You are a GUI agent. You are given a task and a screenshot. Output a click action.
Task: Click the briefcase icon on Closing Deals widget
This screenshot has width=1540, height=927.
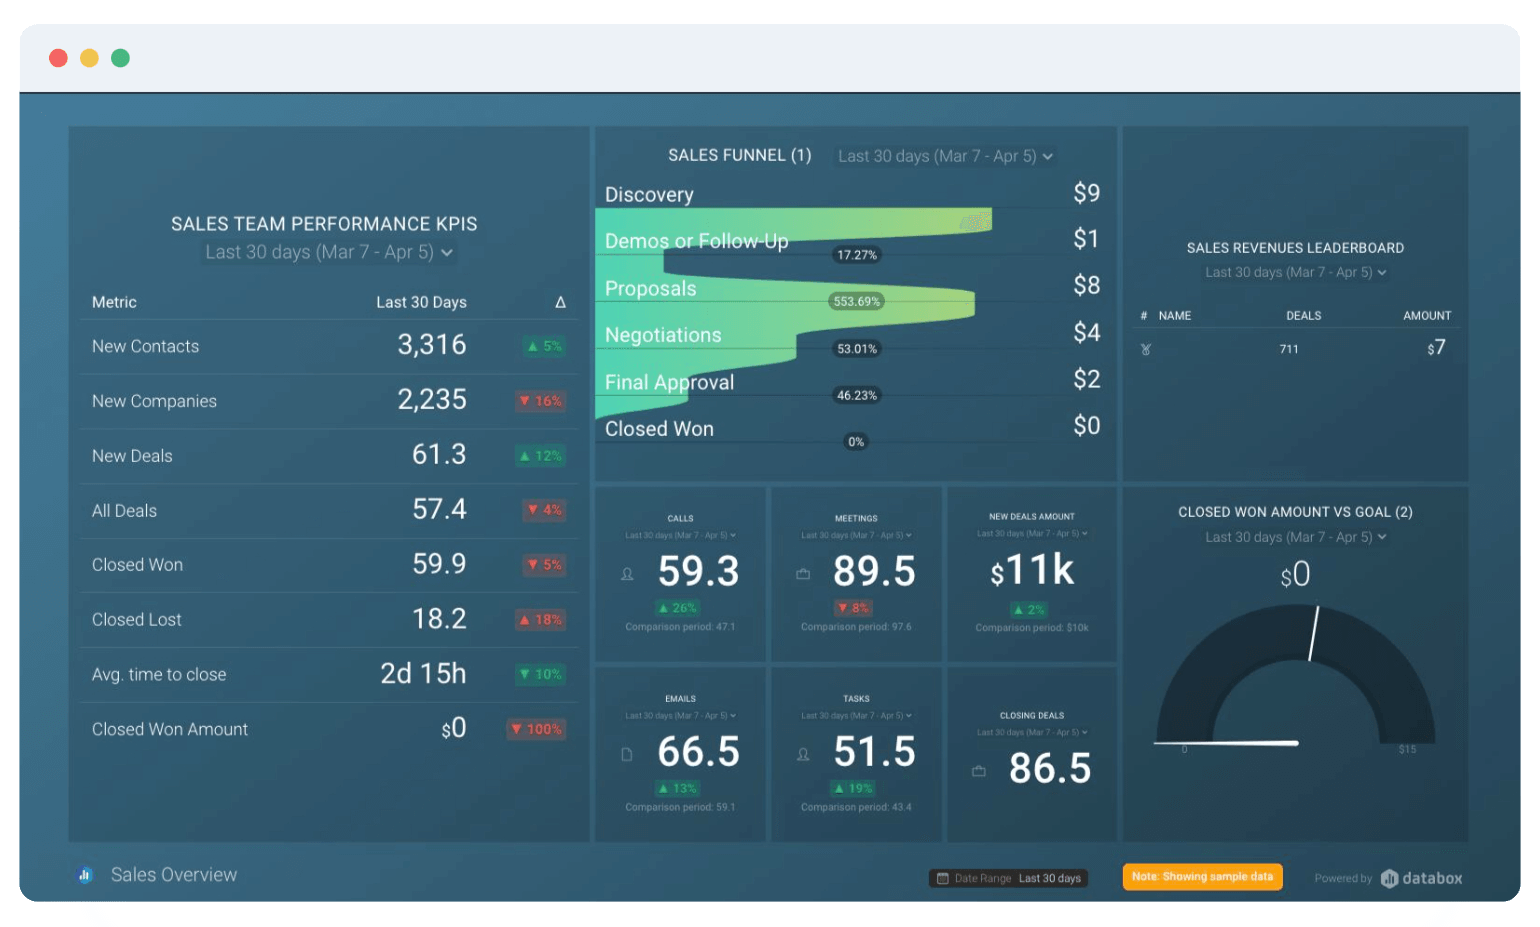click(978, 770)
